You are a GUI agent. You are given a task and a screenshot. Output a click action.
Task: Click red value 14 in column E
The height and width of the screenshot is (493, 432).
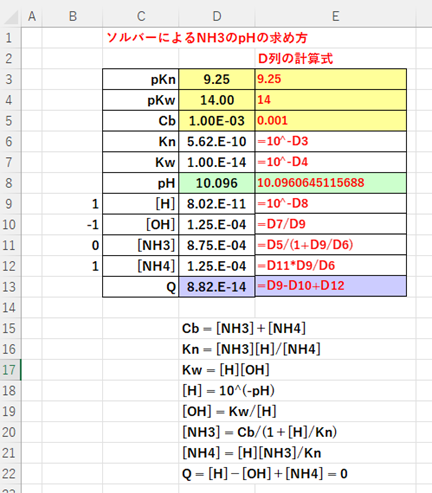(x=264, y=100)
